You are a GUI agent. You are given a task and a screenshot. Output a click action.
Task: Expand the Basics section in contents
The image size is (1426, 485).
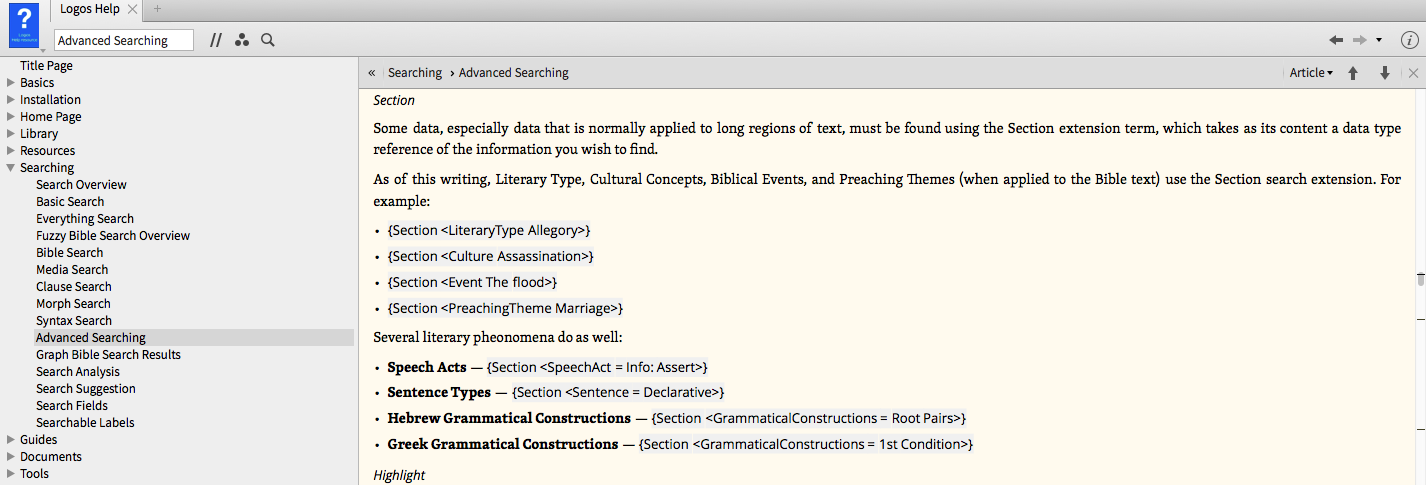pos(11,83)
